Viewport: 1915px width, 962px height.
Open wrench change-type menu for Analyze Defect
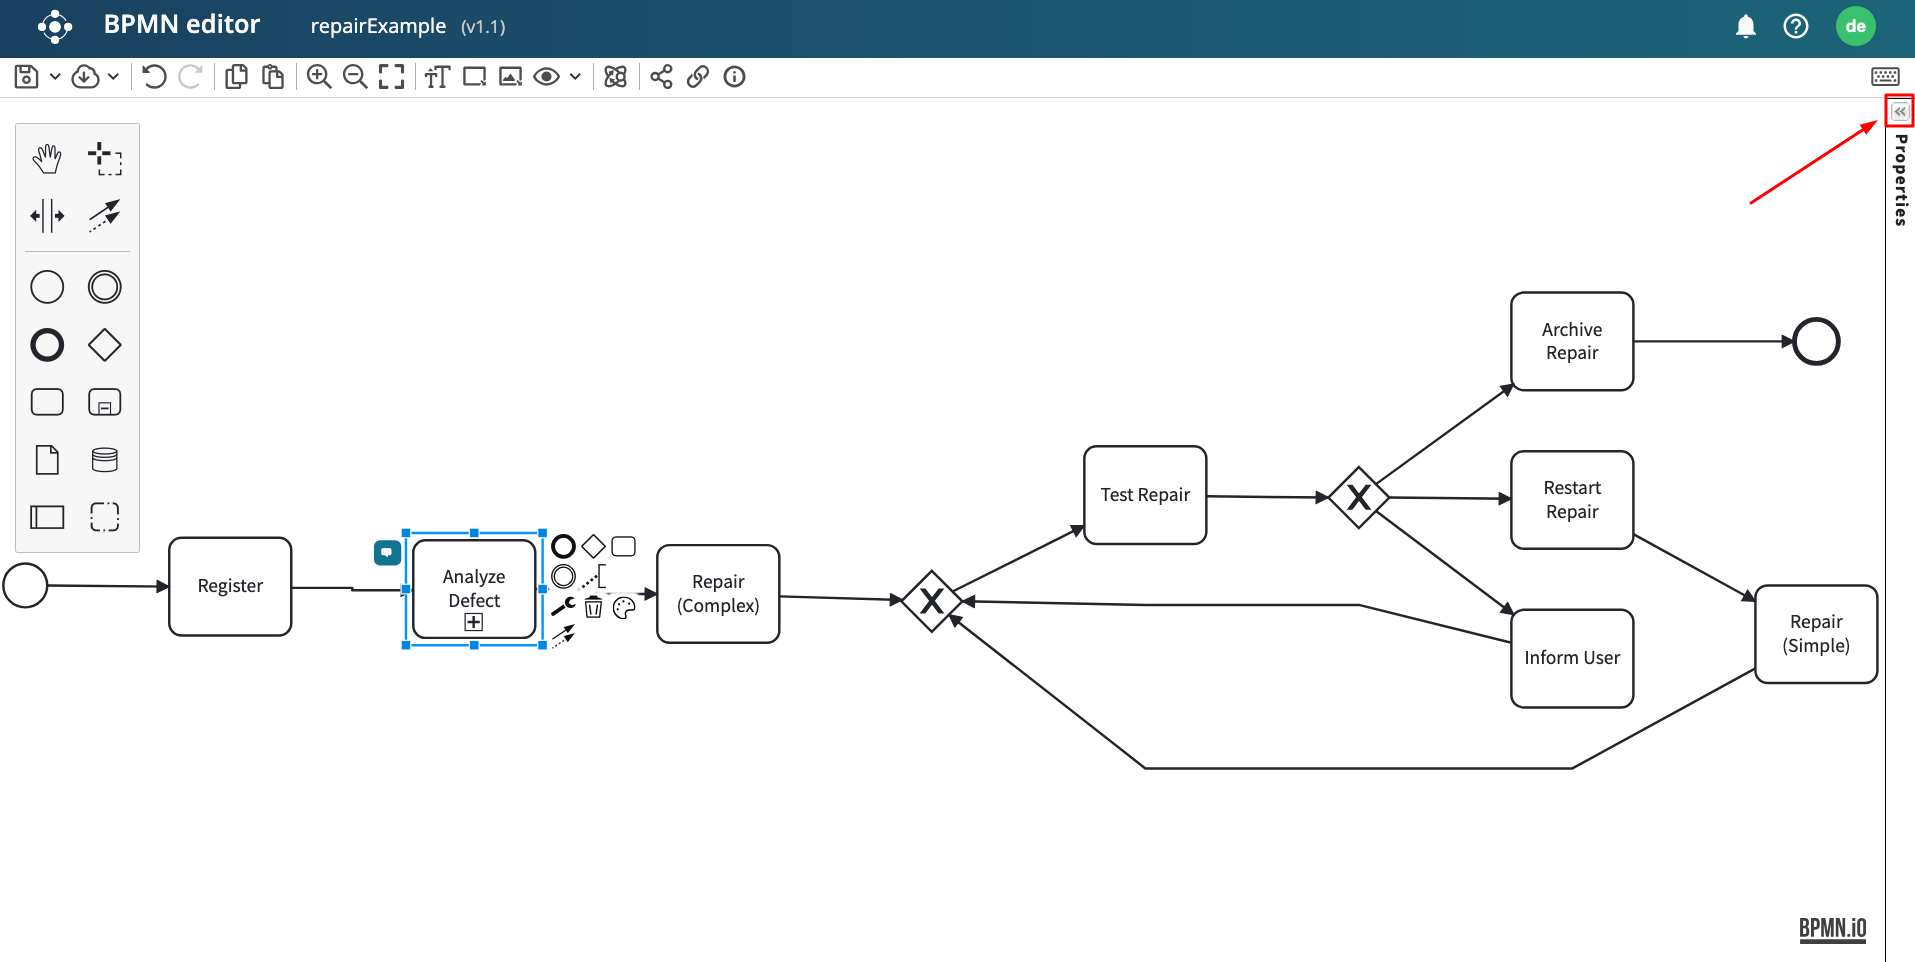pos(563,607)
